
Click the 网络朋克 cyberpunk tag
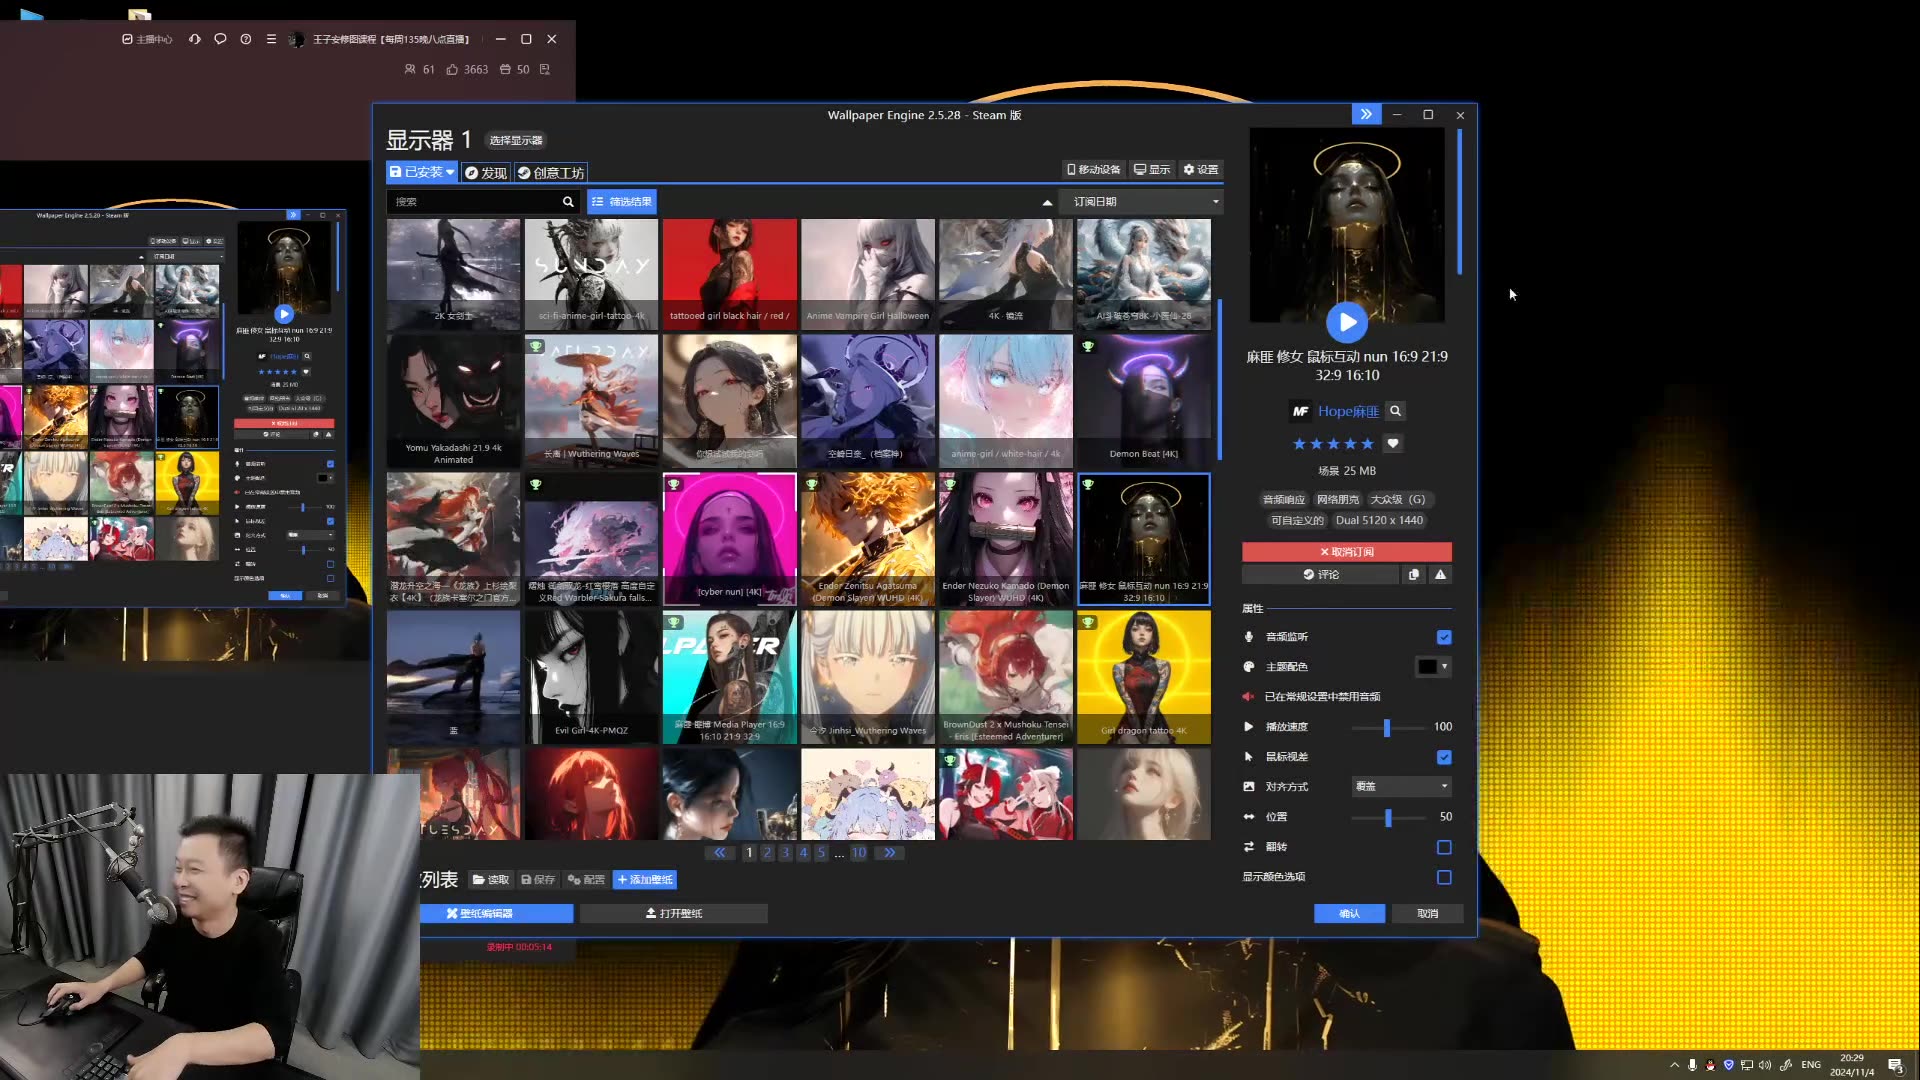pyautogui.click(x=1337, y=500)
